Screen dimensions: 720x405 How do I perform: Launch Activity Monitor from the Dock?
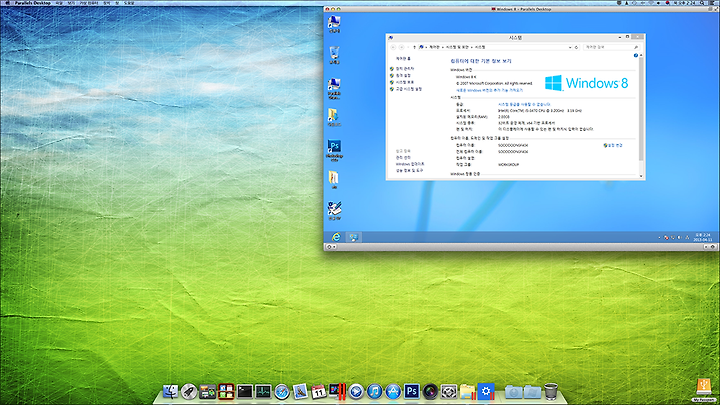click(x=263, y=392)
